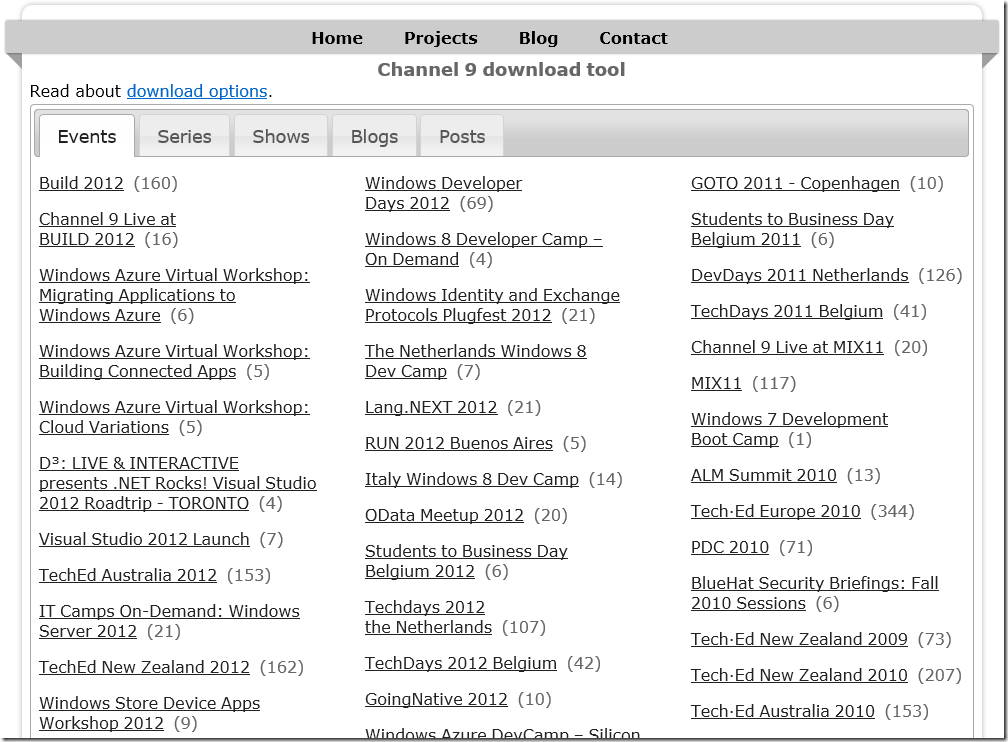Image resolution: width=1008 pixels, height=742 pixels.
Task: Open Tech·Ed New Zealand 2009 event
Action: [799, 639]
